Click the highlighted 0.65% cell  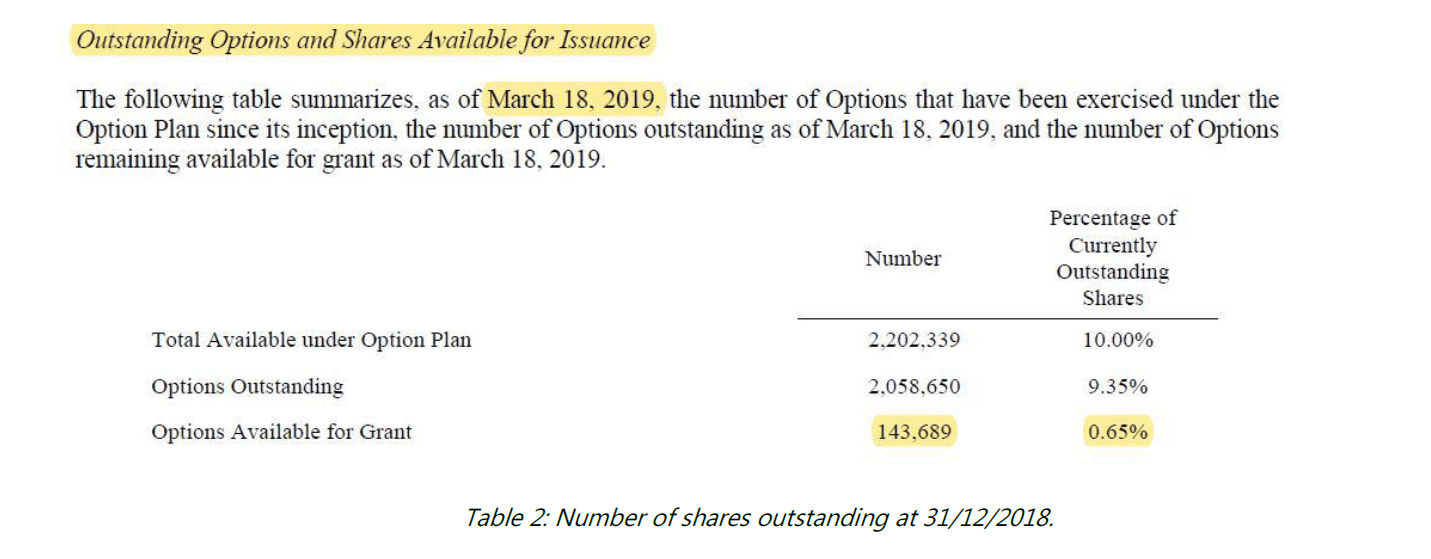[1118, 432]
